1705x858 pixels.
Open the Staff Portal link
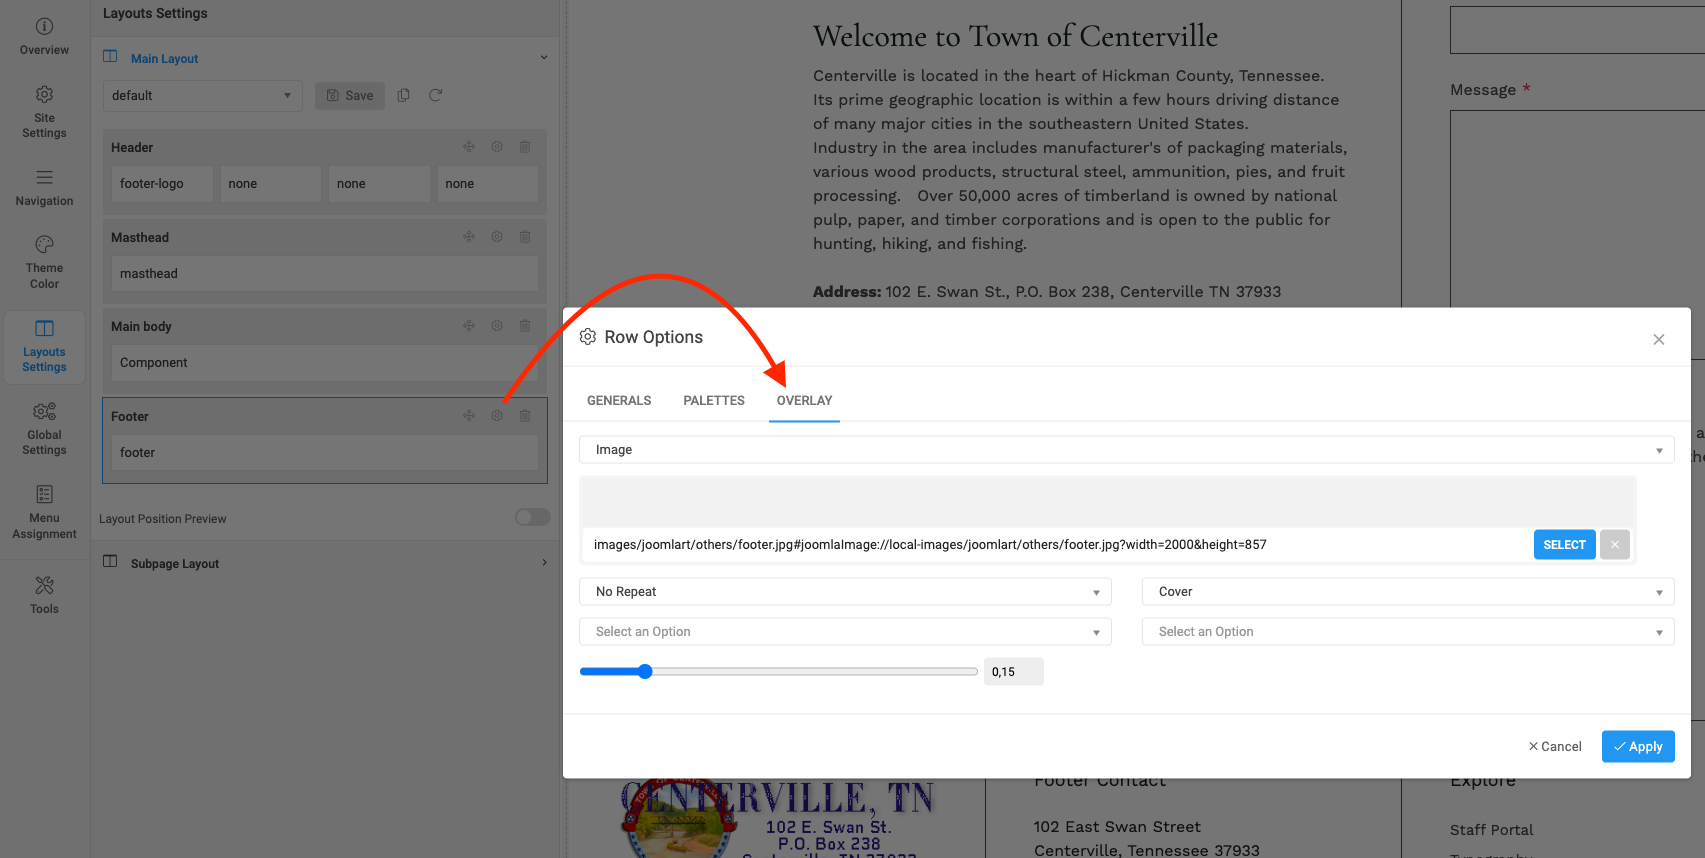tap(1492, 830)
